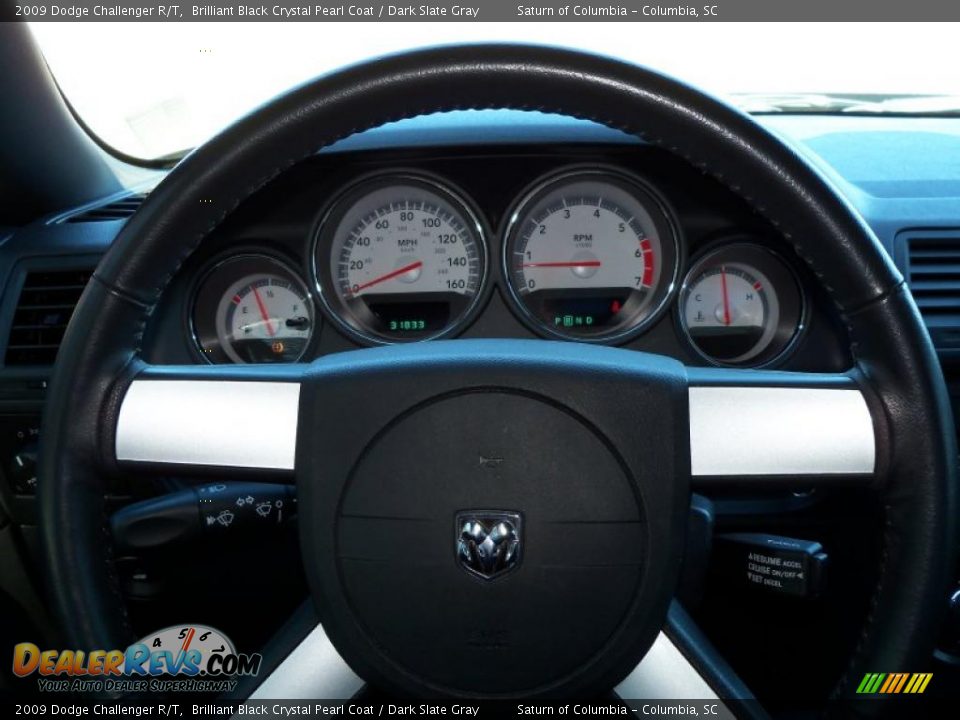This screenshot has height=720, width=960.
Task: Click the red indicator light in the tachometer display
Action: (617, 305)
